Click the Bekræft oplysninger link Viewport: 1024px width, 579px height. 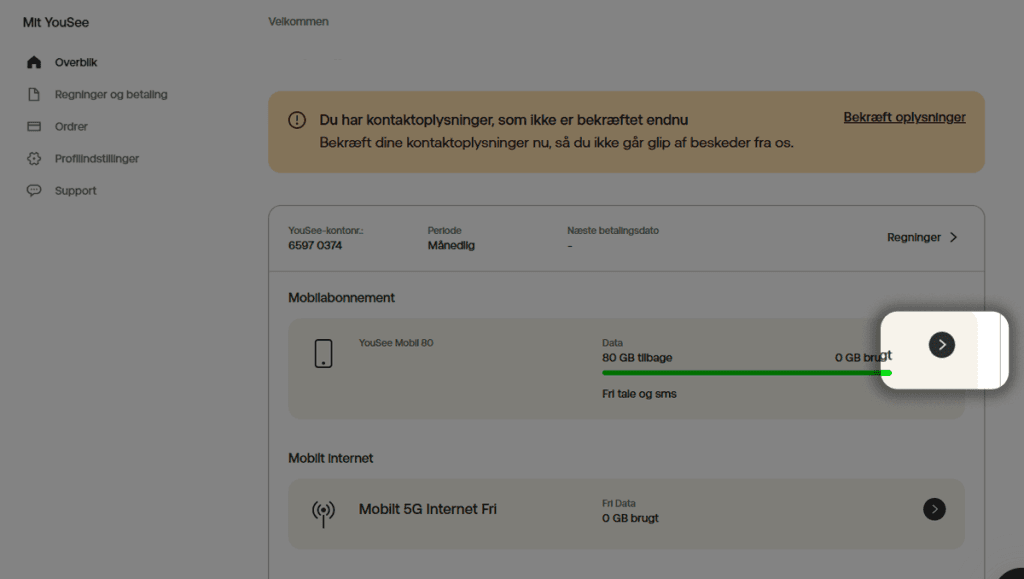tap(903, 117)
